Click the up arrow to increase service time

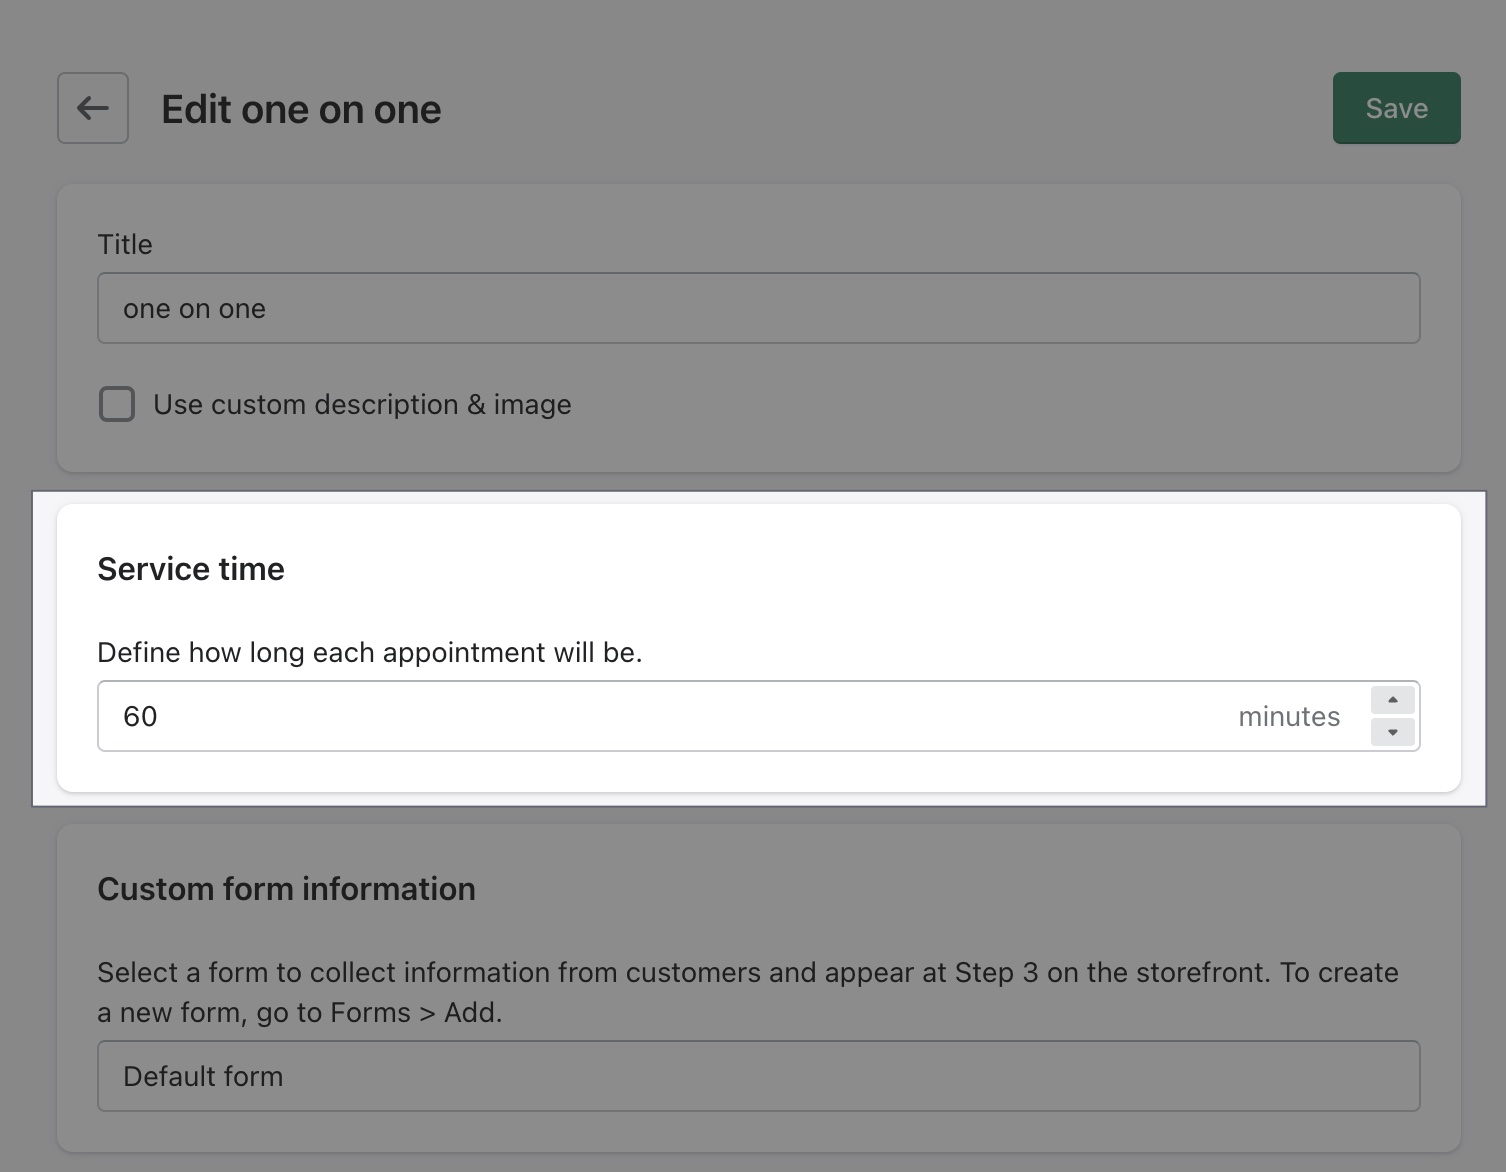pos(1391,700)
